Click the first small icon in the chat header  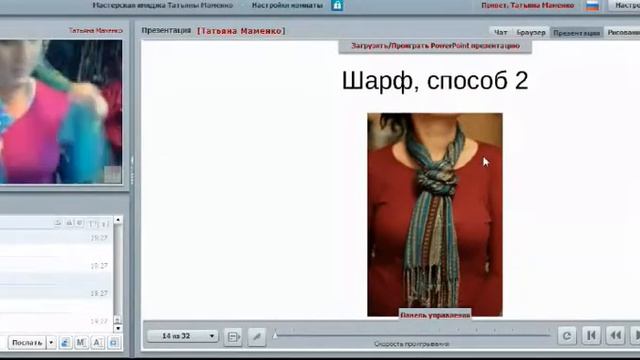[58, 222]
